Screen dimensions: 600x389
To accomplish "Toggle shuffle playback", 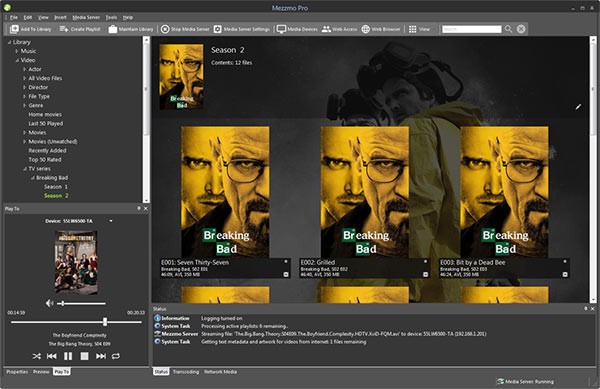I will click(x=36, y=356).
